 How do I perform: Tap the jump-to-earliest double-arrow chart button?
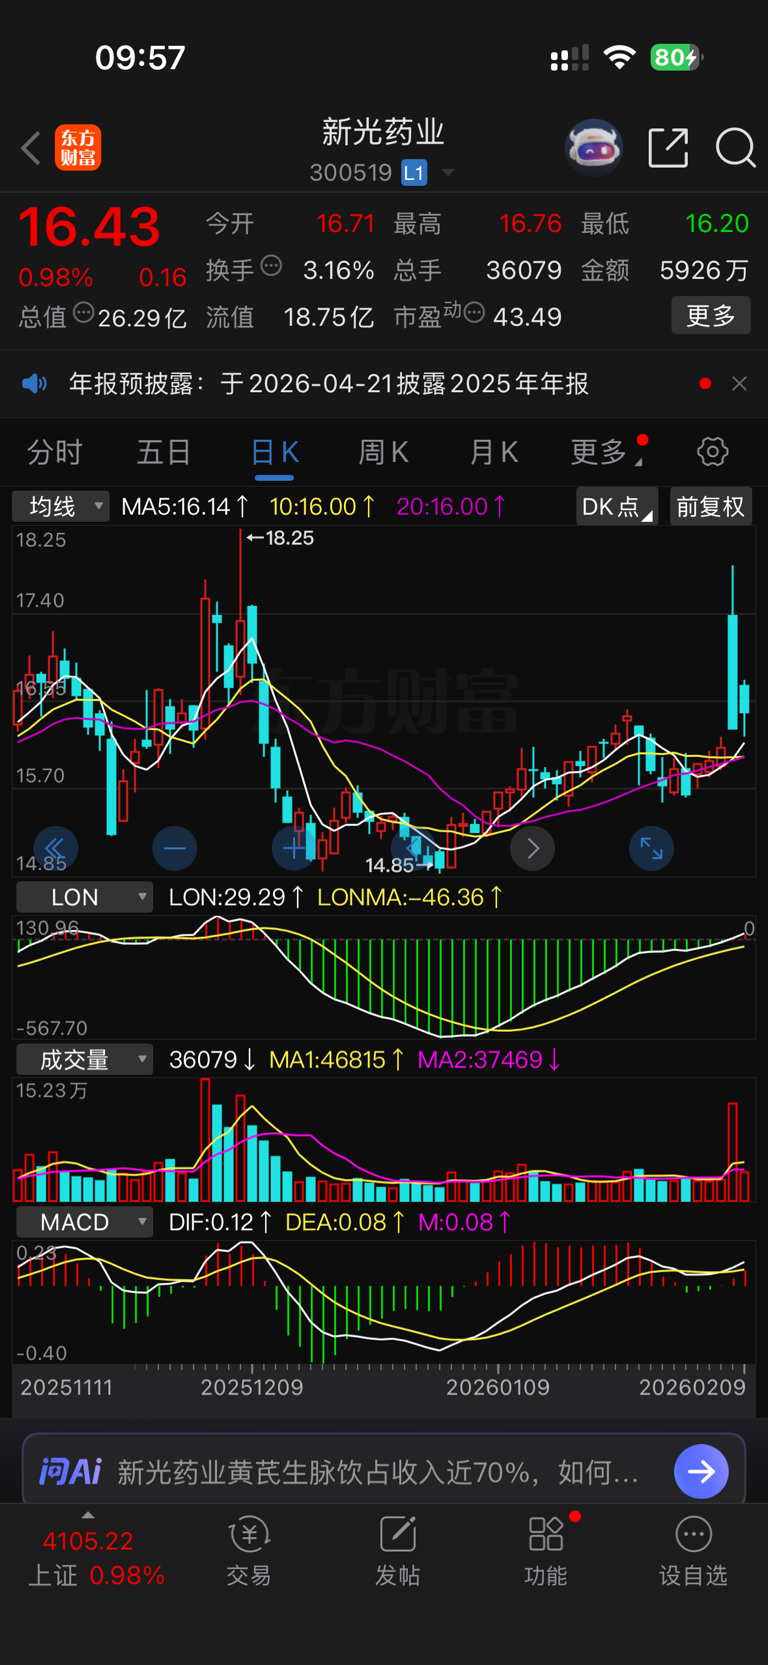click(x=55, y=848)
